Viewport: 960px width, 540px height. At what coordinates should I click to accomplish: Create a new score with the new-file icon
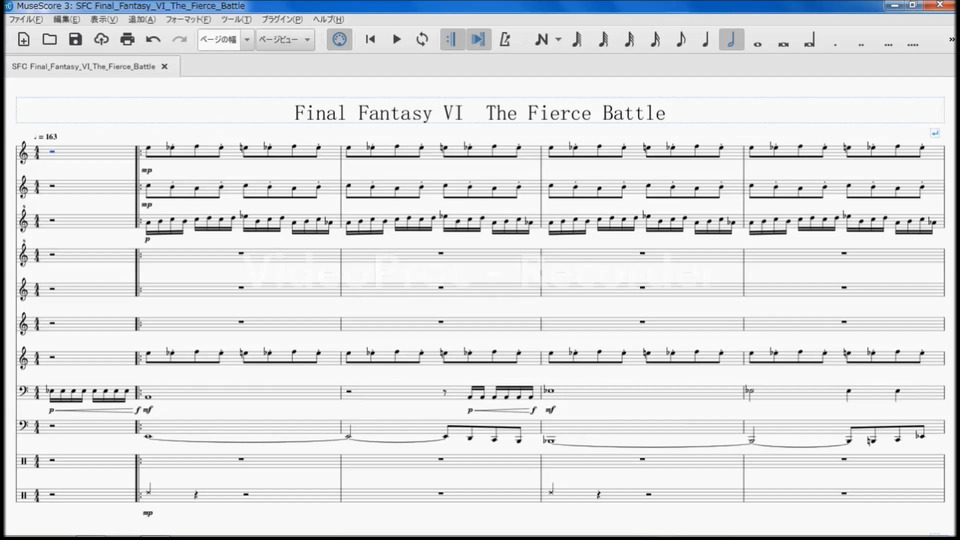tap(24, 40)
